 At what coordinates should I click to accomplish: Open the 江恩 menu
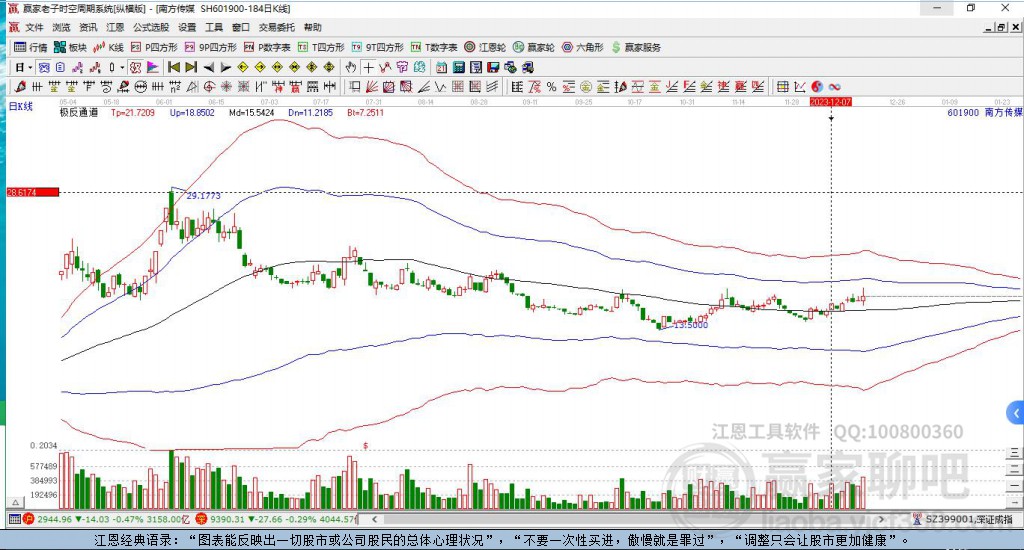coord(115,27)
